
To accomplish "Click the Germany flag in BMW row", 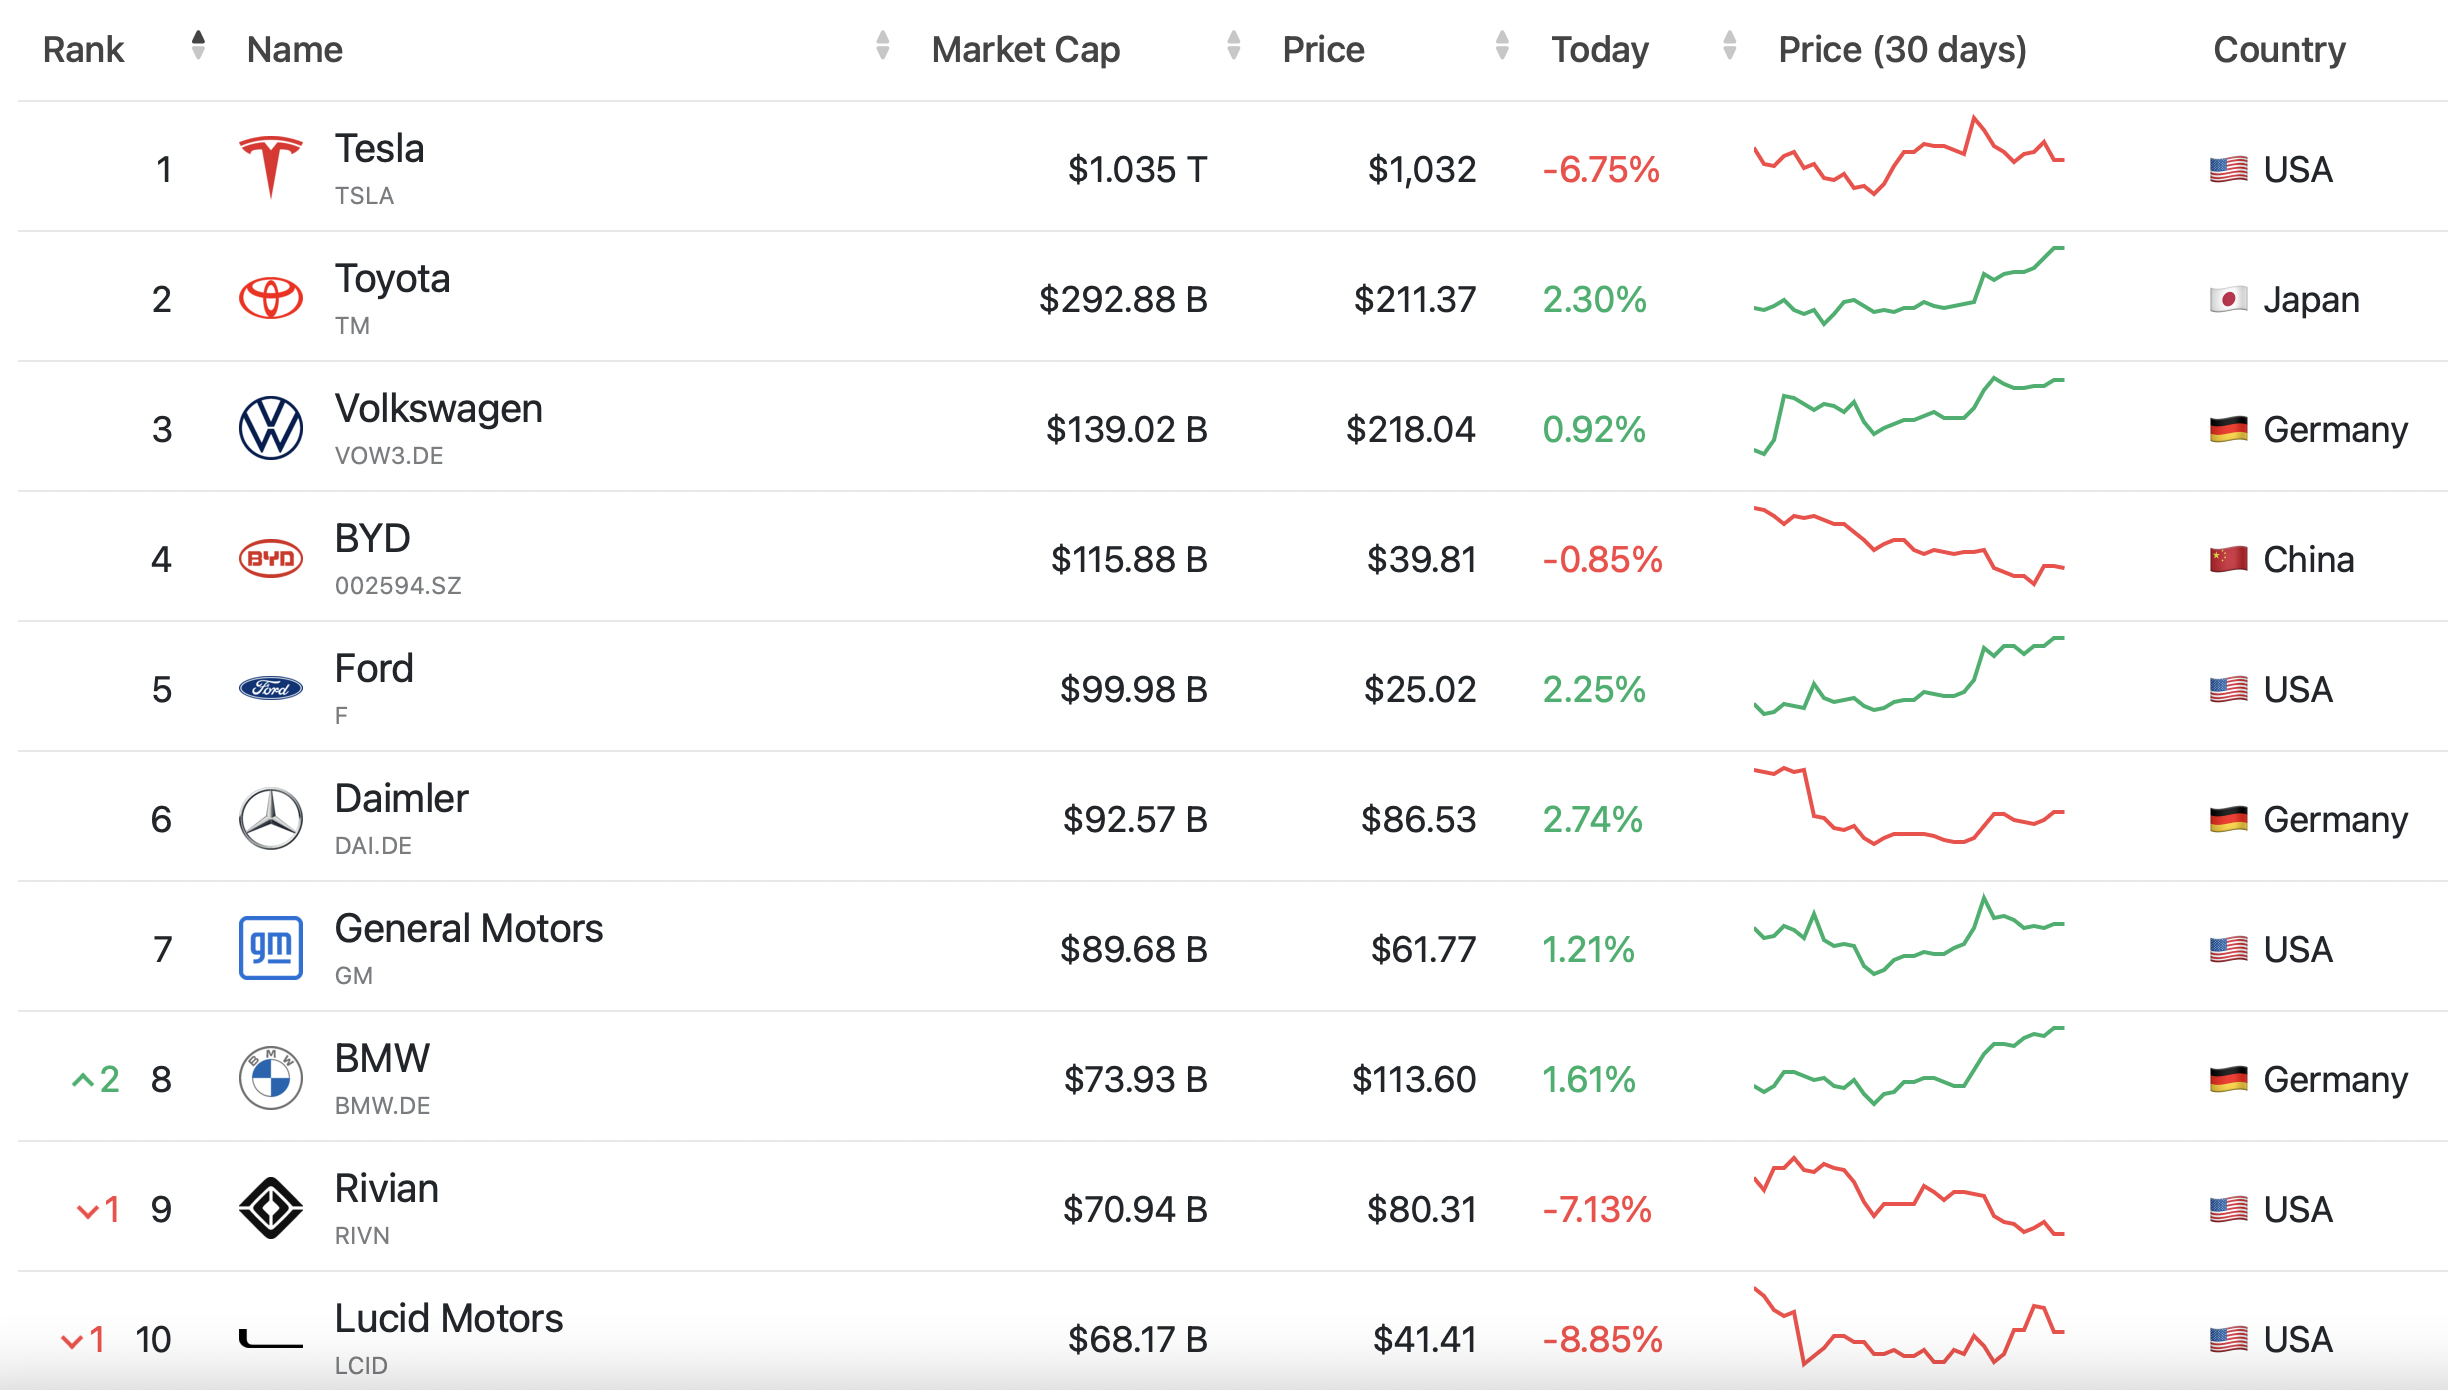I will point(2229,1080).
